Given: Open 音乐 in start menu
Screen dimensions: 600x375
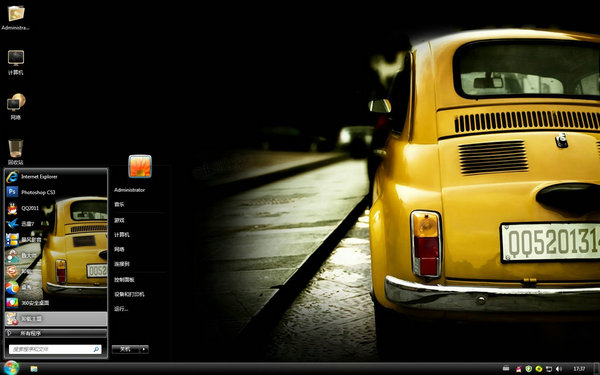Looking at the screenshot, I should [x=119, y=205].
